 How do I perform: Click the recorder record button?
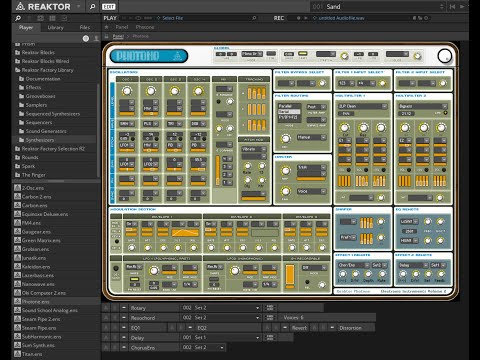pyautogui.click(x=298, y=18)
